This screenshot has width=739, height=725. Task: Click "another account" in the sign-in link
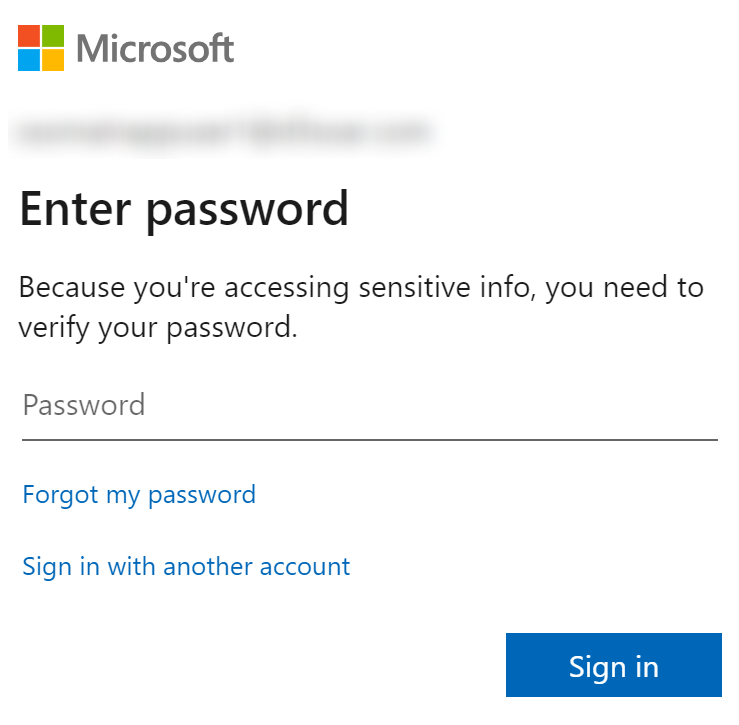click(257, 567)
